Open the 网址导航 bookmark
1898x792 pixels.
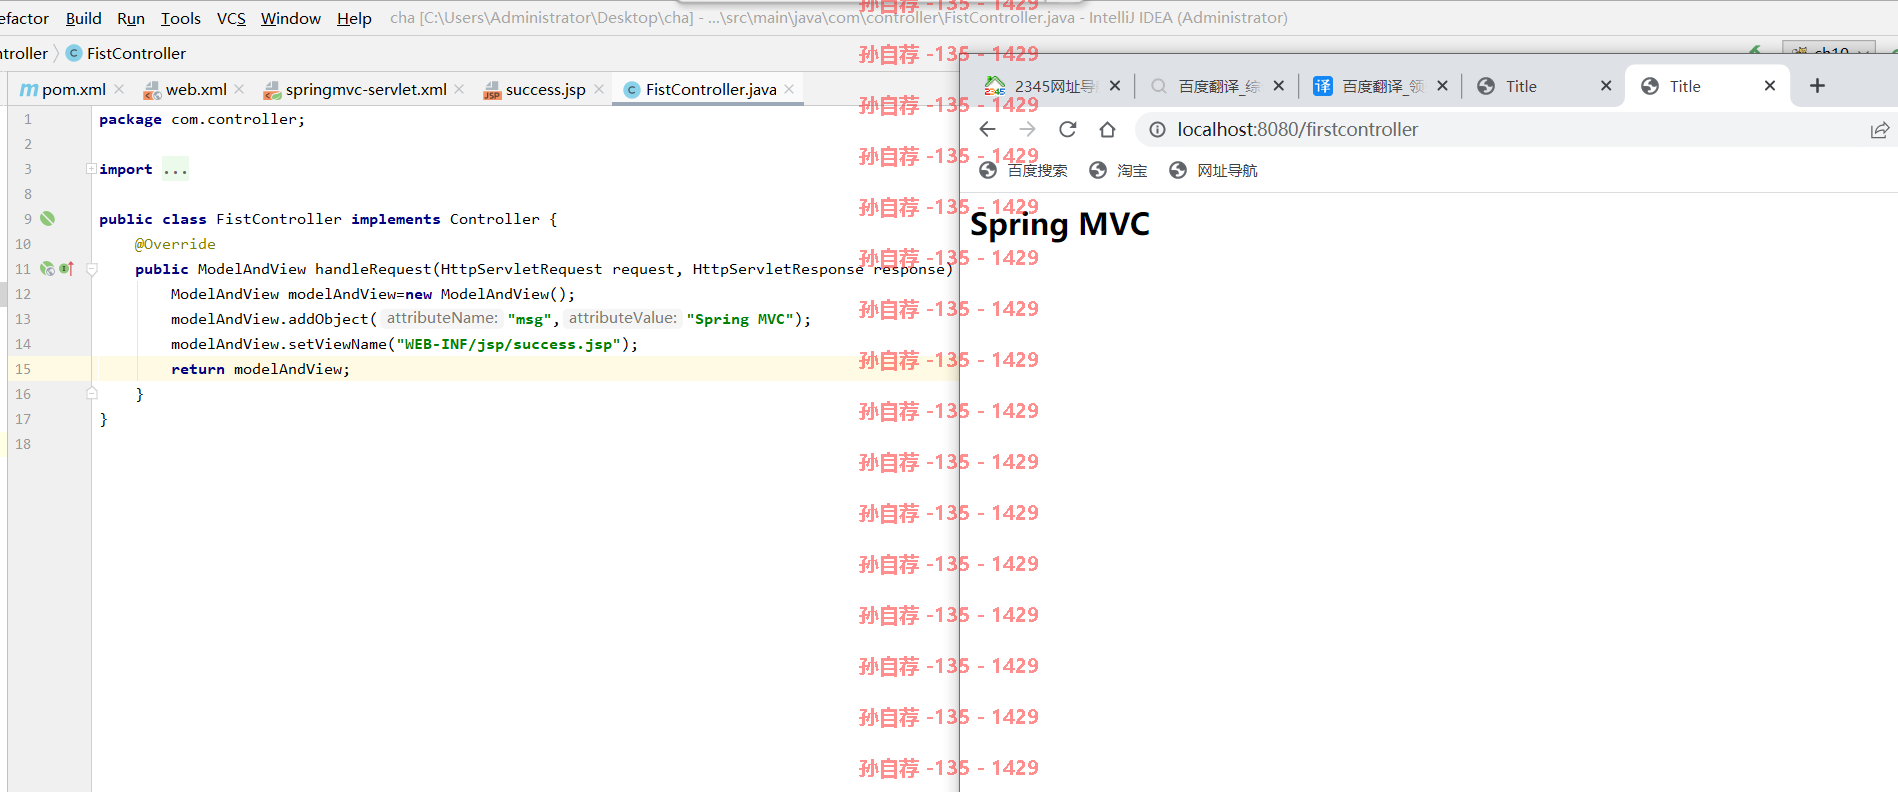(x=1213, y=170)
